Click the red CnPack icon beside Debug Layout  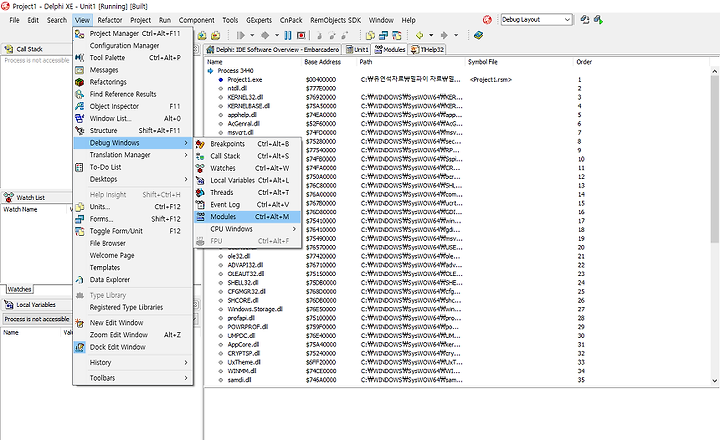click(x=487, y=20)
